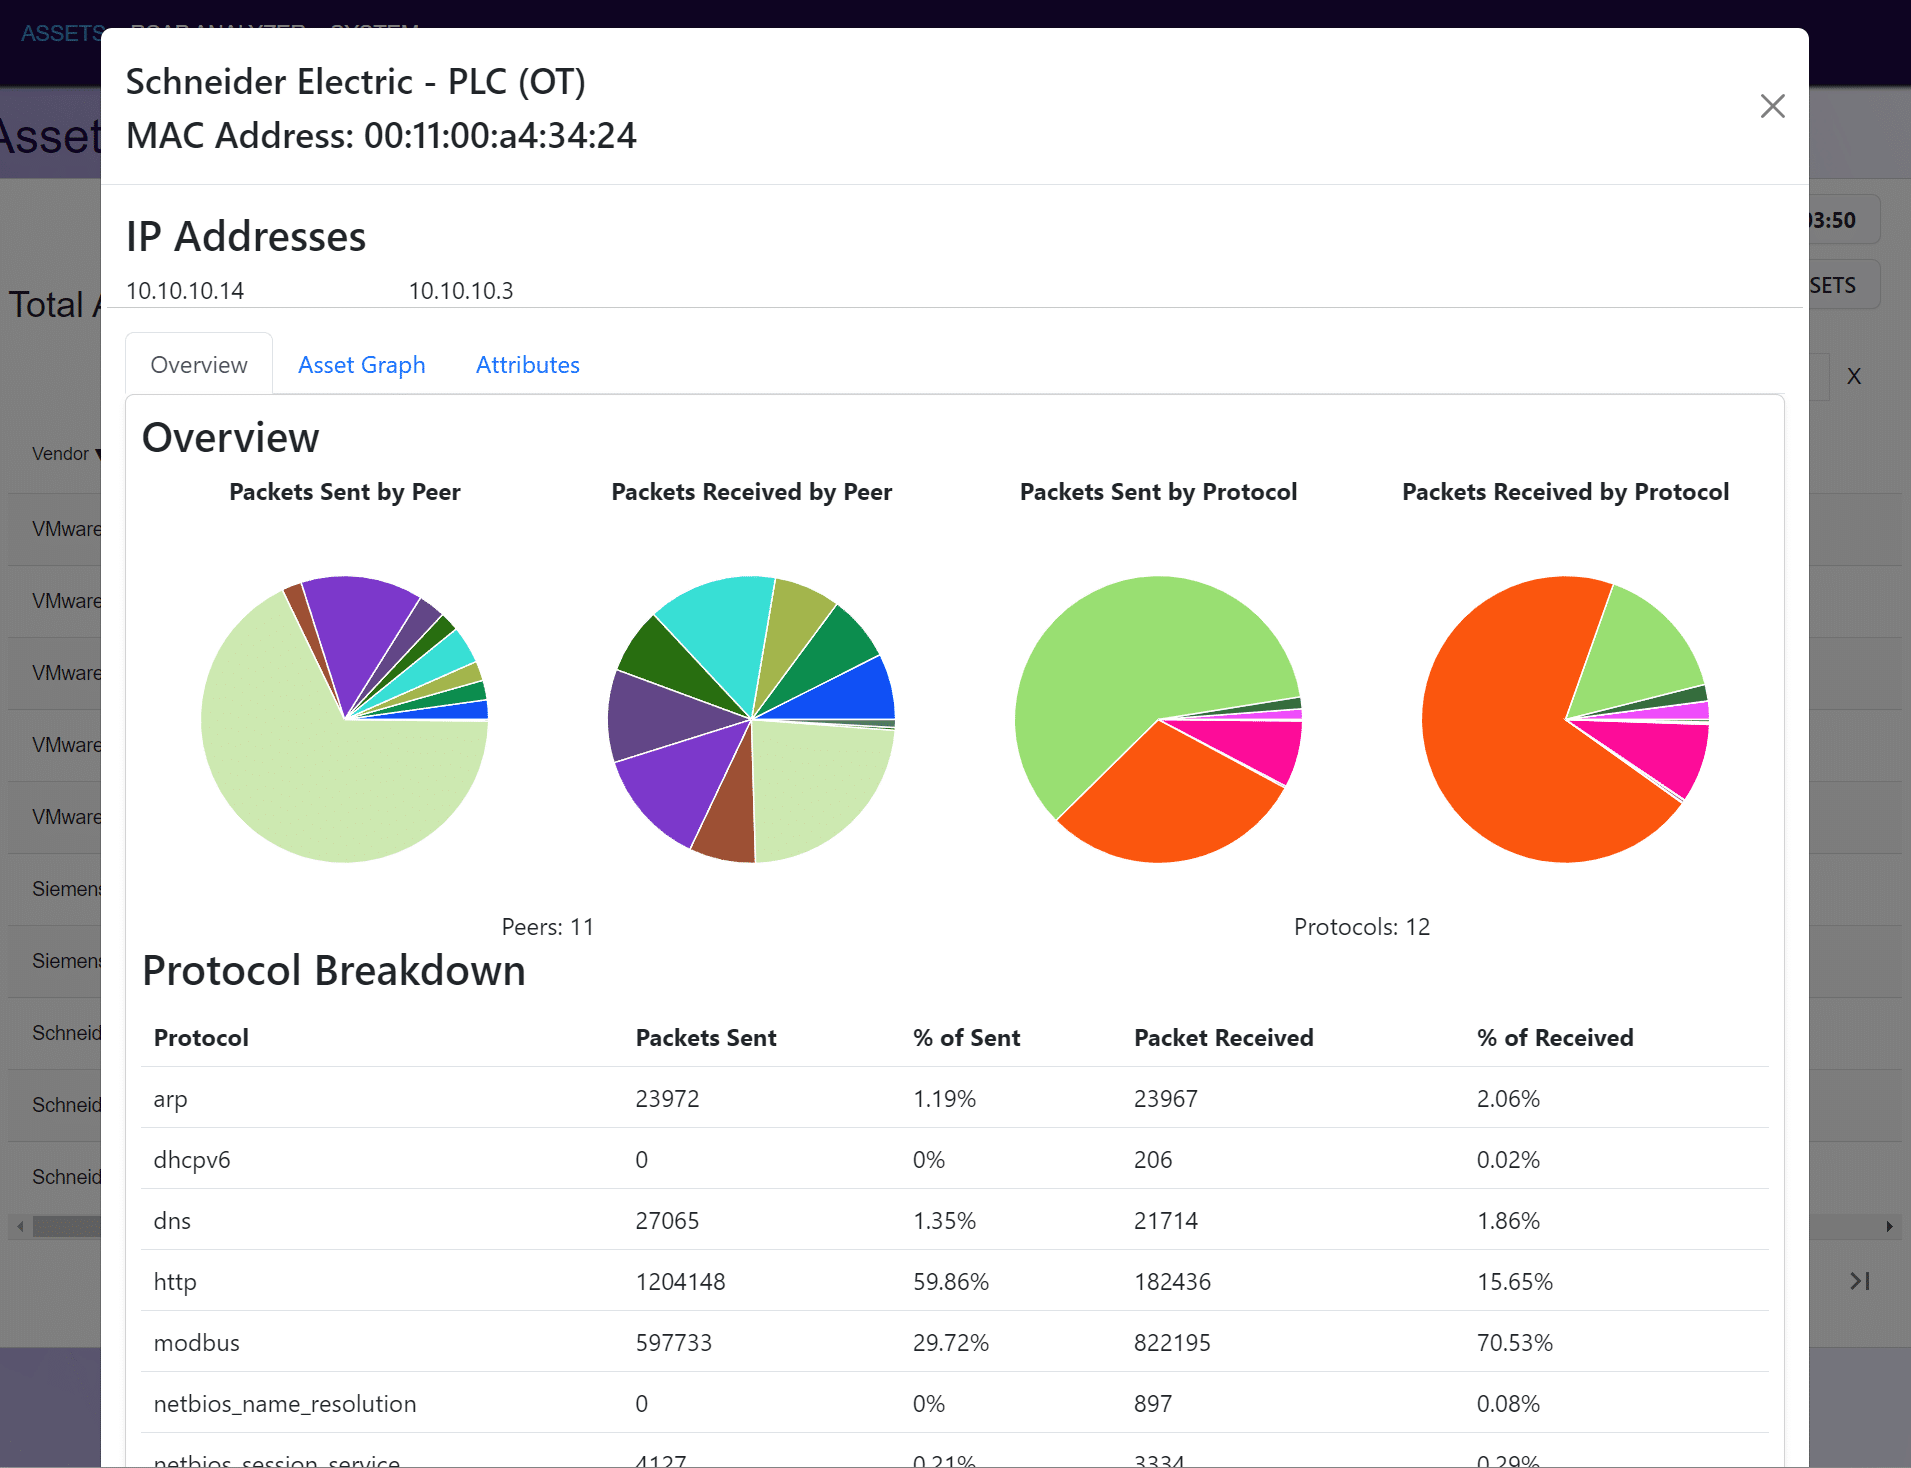Screen dimensions: 1911x1468
Task: Click the Protocol column header
Action: 201,1038
